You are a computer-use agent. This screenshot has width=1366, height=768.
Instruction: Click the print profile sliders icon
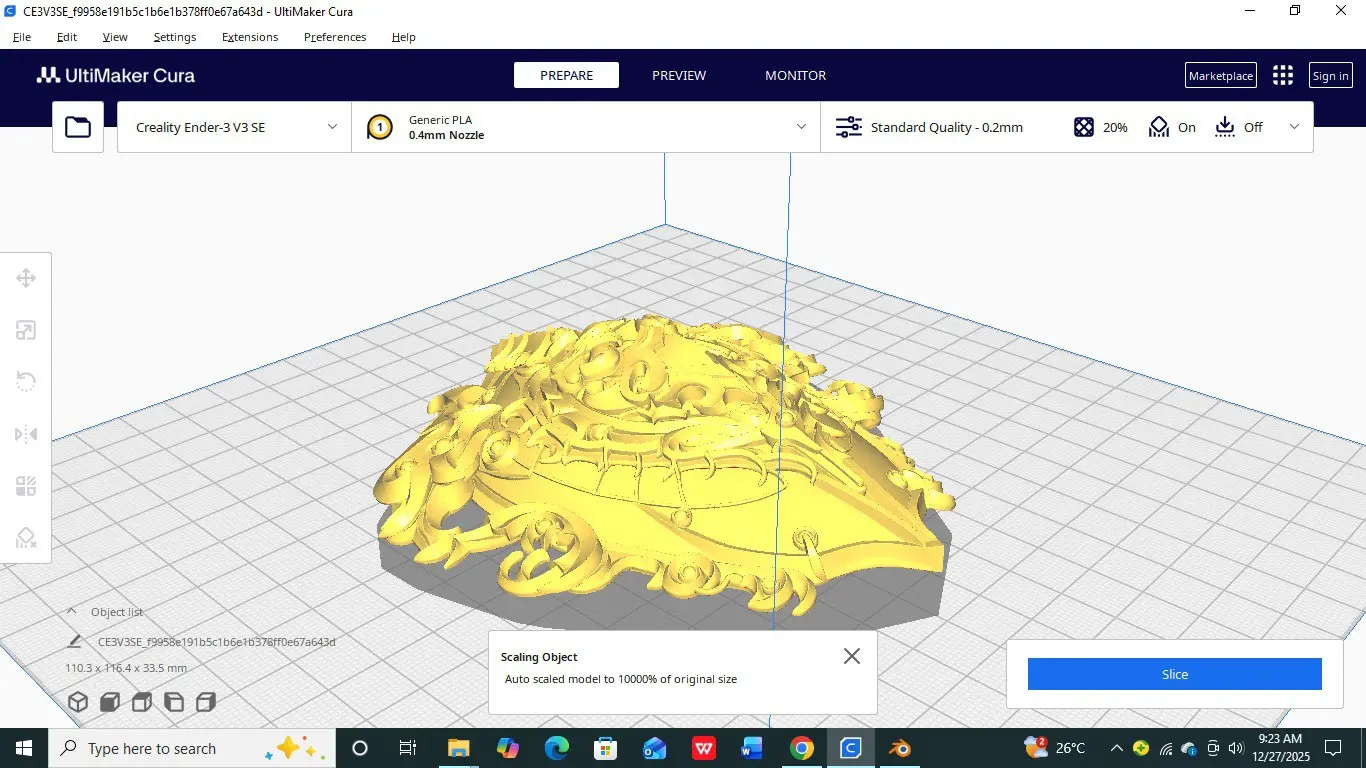[x=848, y=127]
